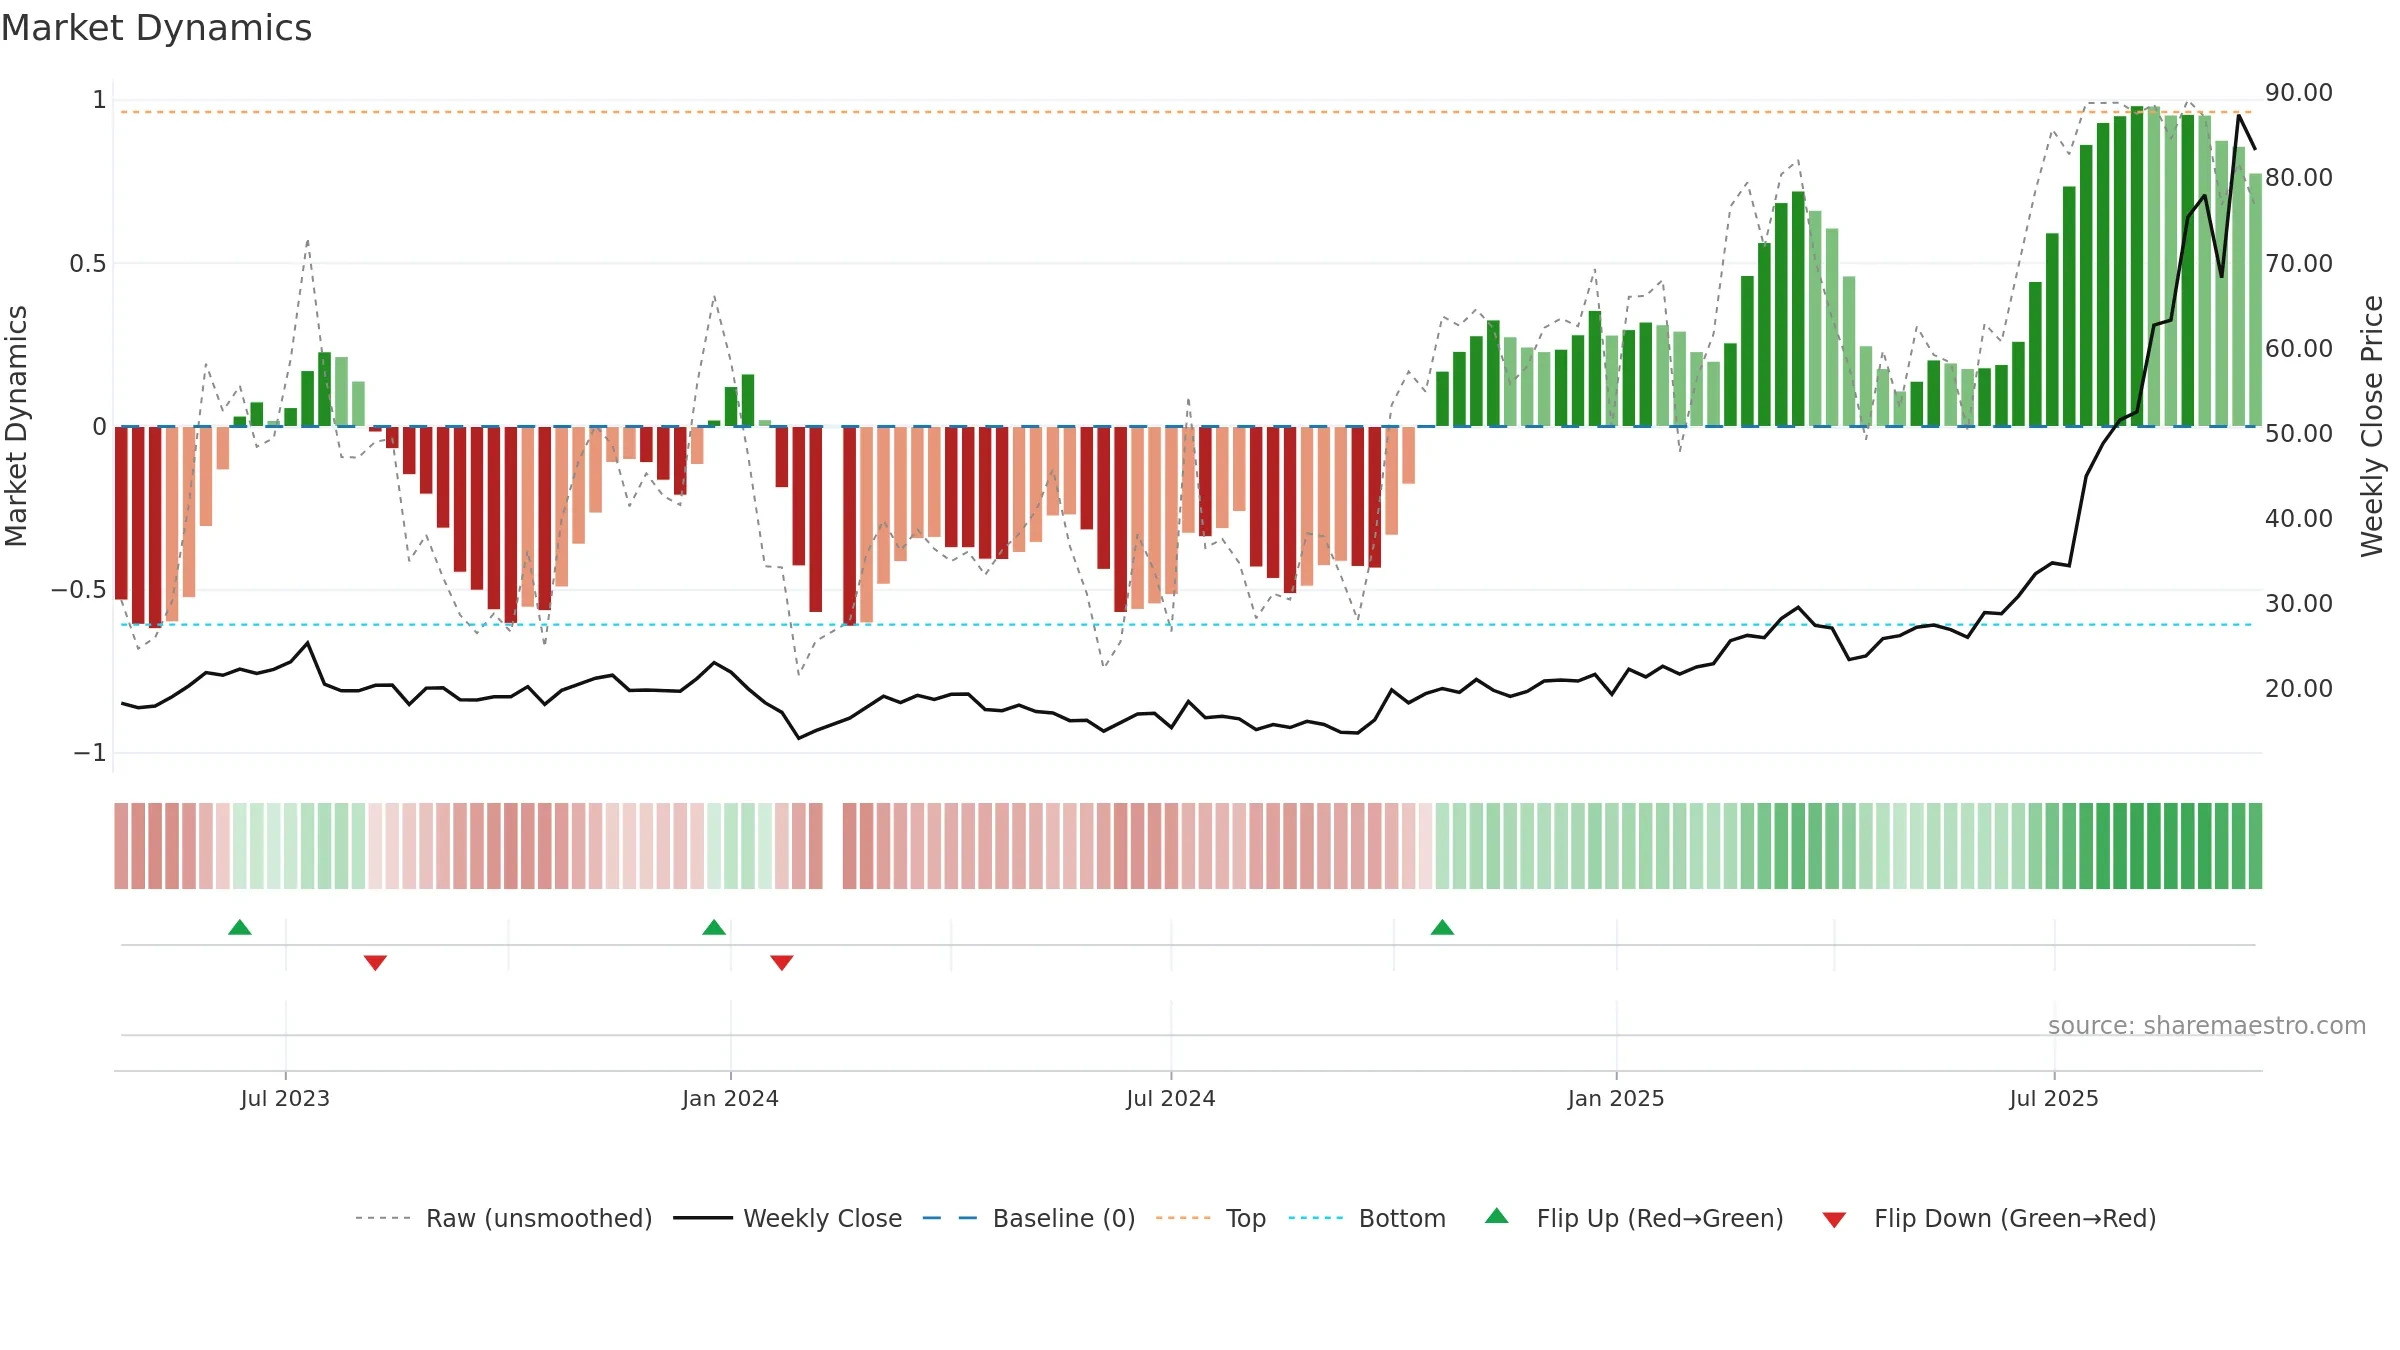Click the blue dashed Baseline legend line sample
The image size is (2400, 1350).
coord(950,1218)
